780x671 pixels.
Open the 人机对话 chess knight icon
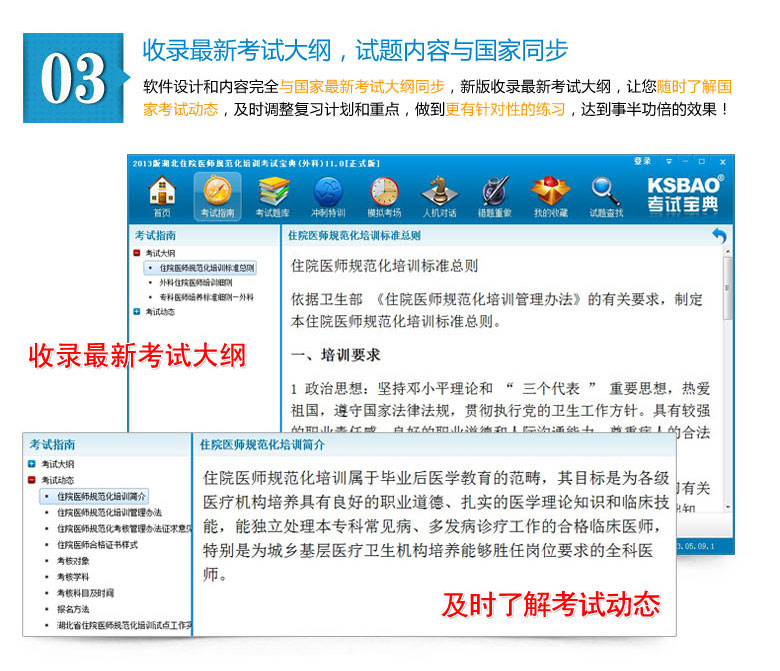pyautogui.click(x=439, y=196)
